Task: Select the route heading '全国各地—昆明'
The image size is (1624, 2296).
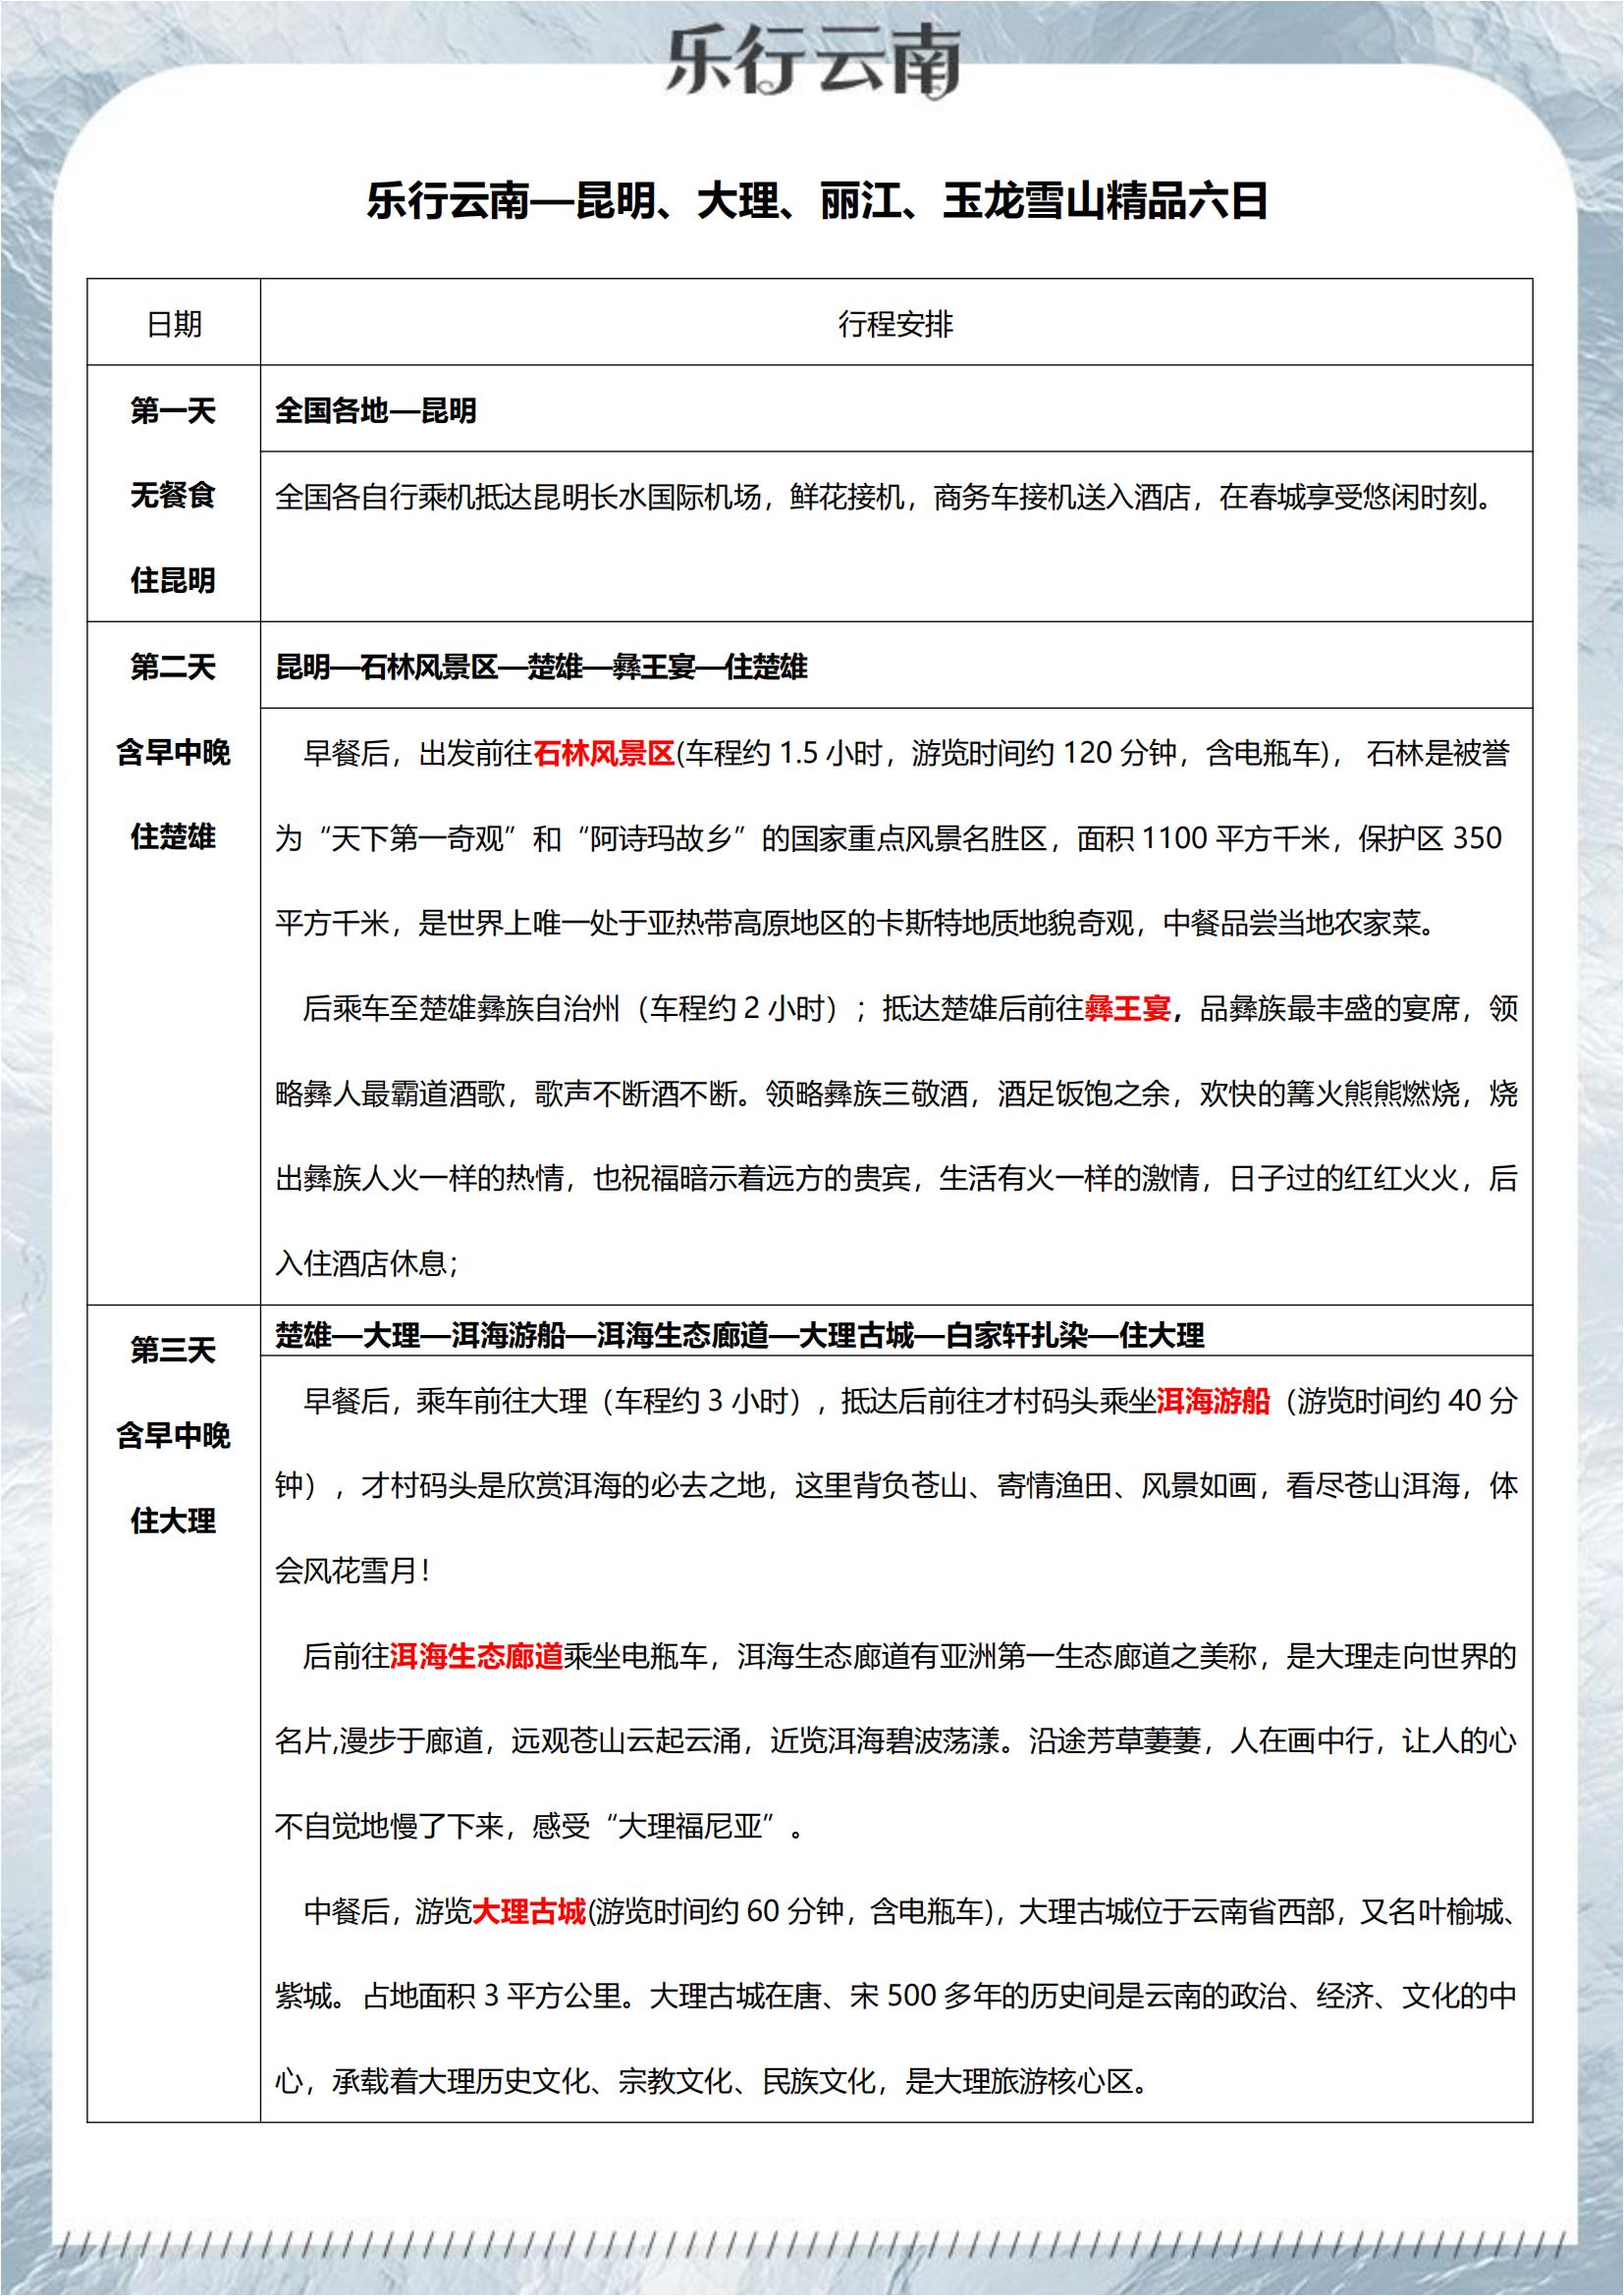Action: (x=376, y=410)
